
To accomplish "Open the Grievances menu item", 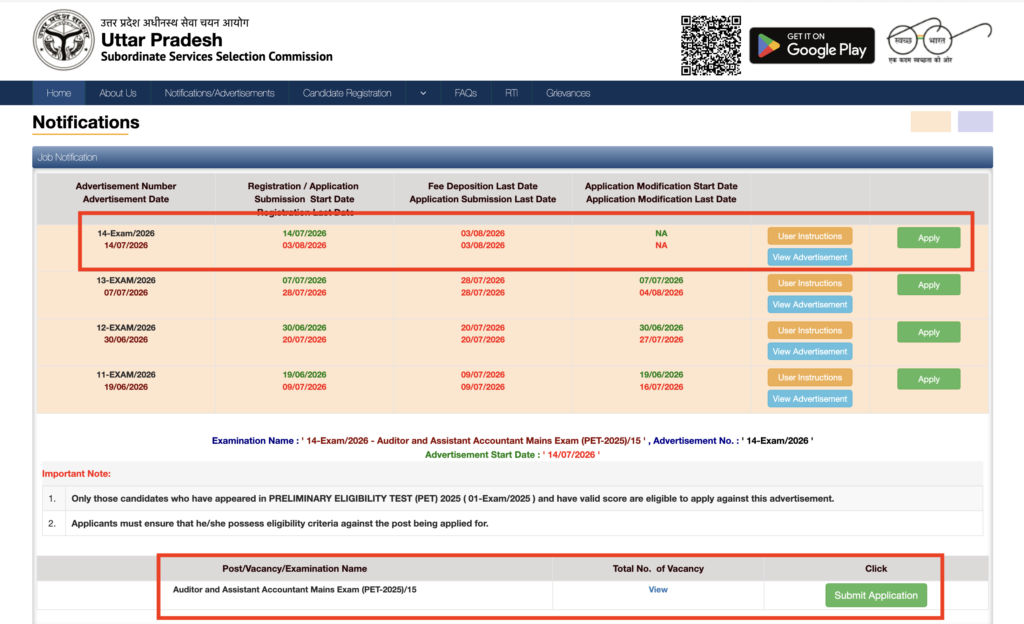I will (x=568, y=93).
